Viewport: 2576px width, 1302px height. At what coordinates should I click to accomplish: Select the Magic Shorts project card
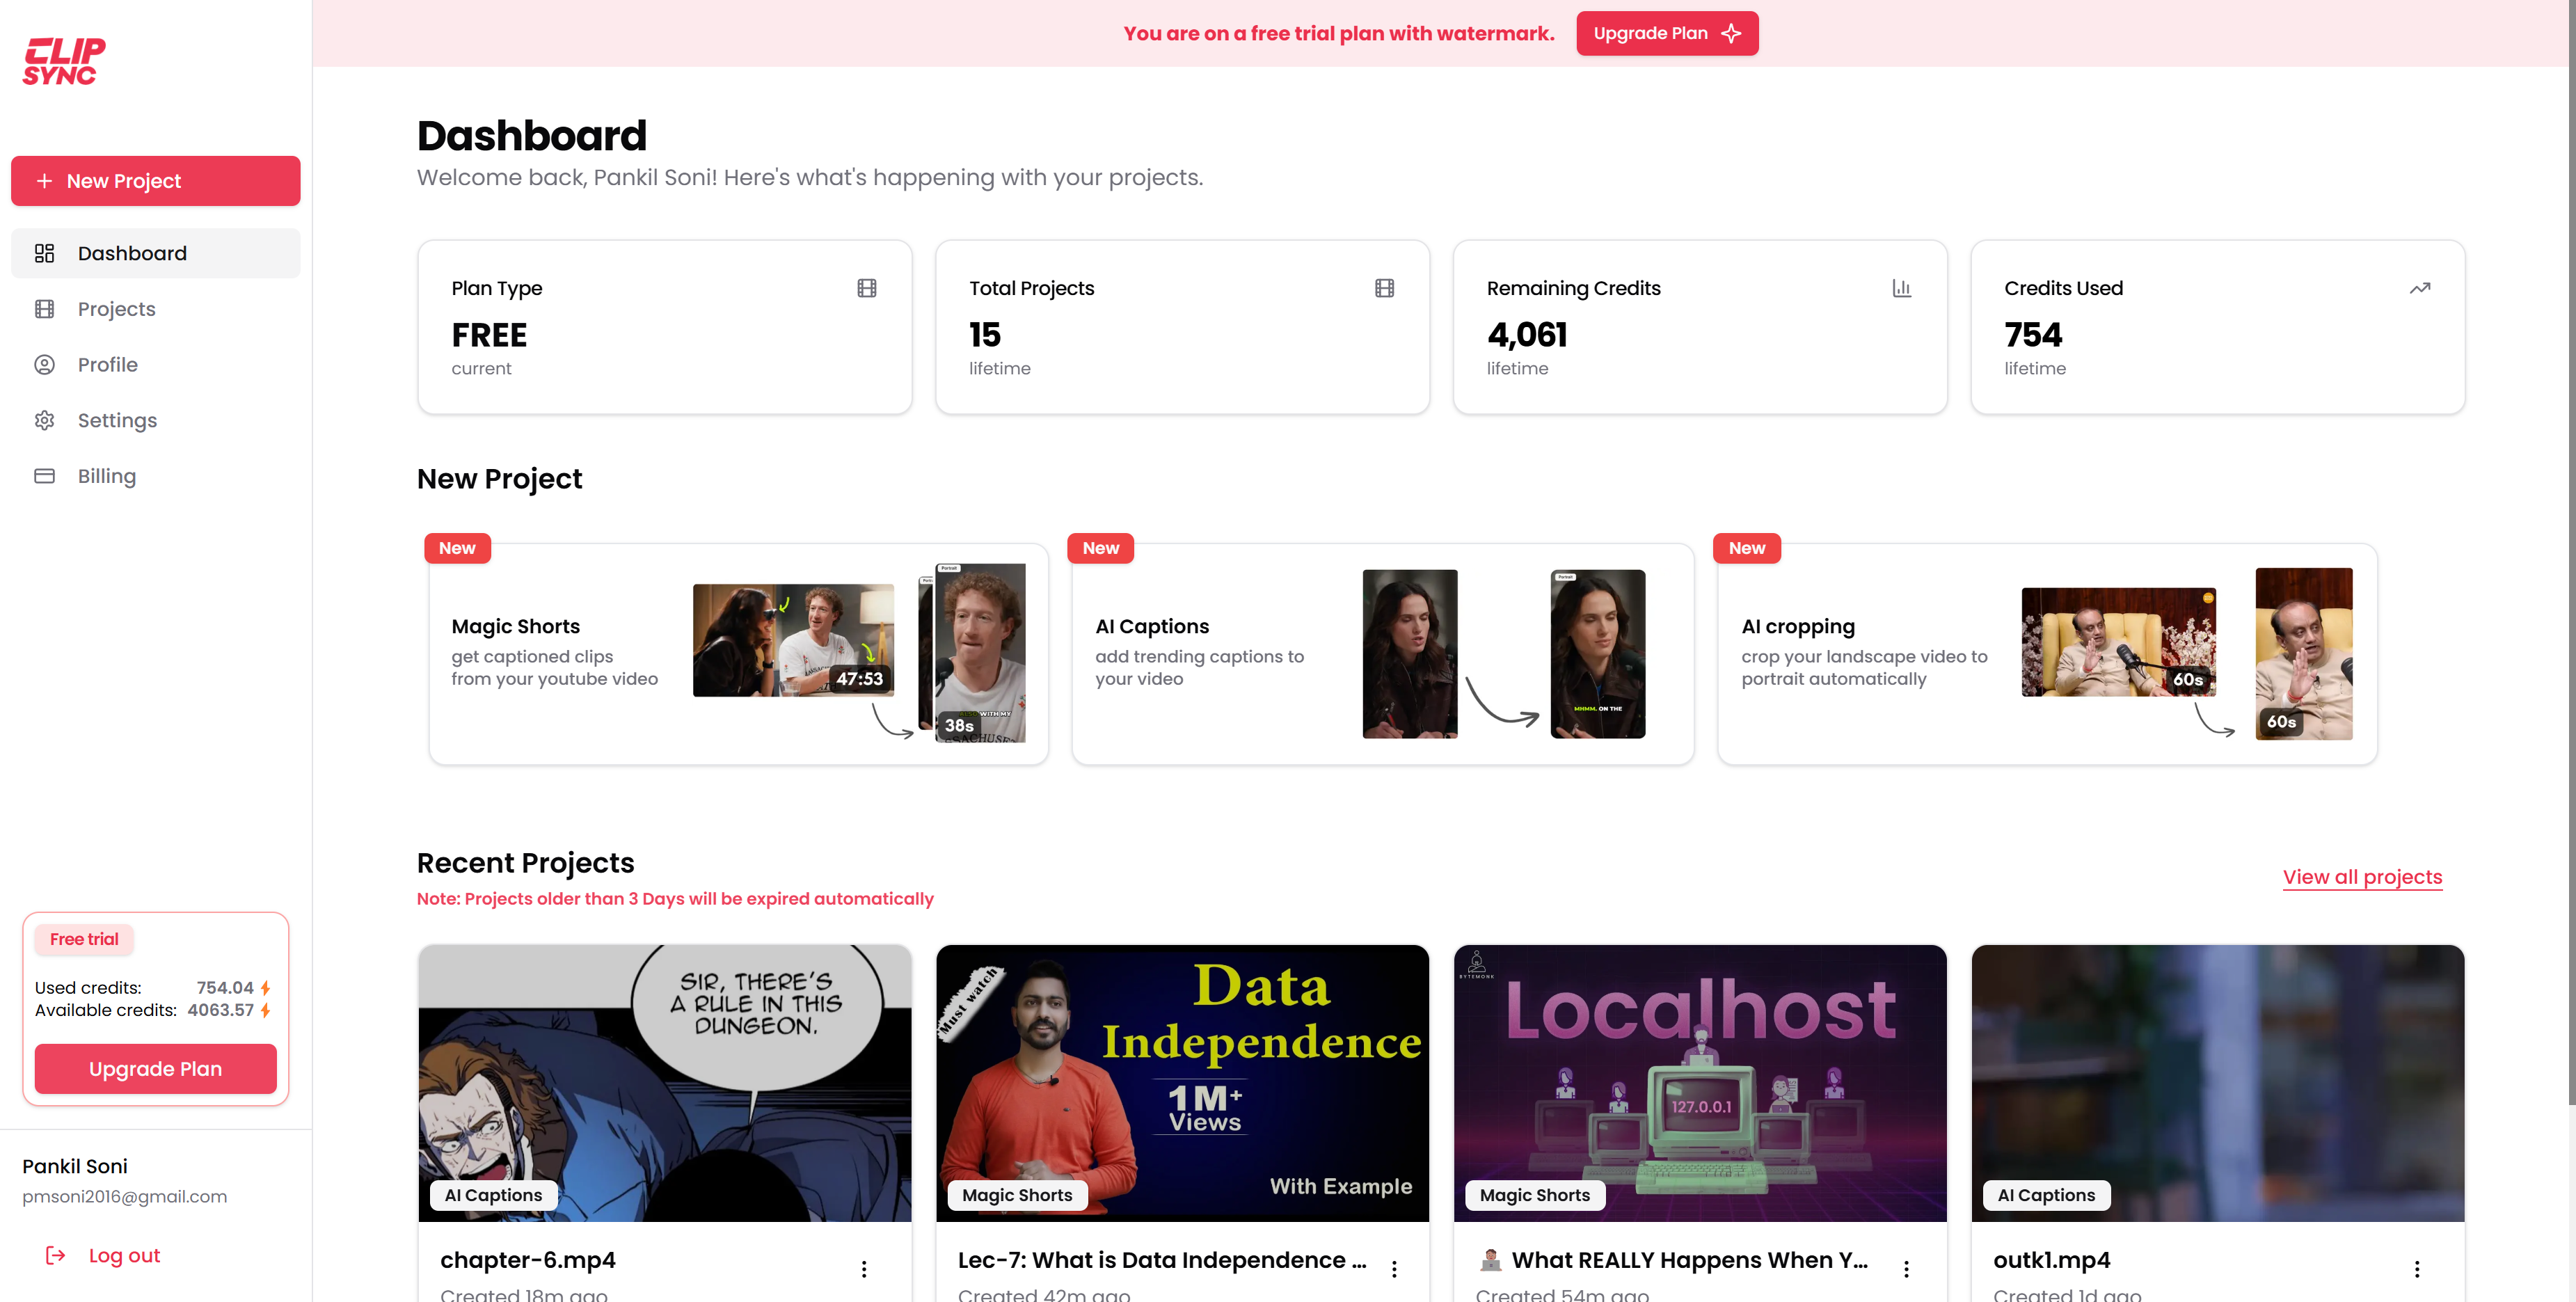(x=738, y=654)
